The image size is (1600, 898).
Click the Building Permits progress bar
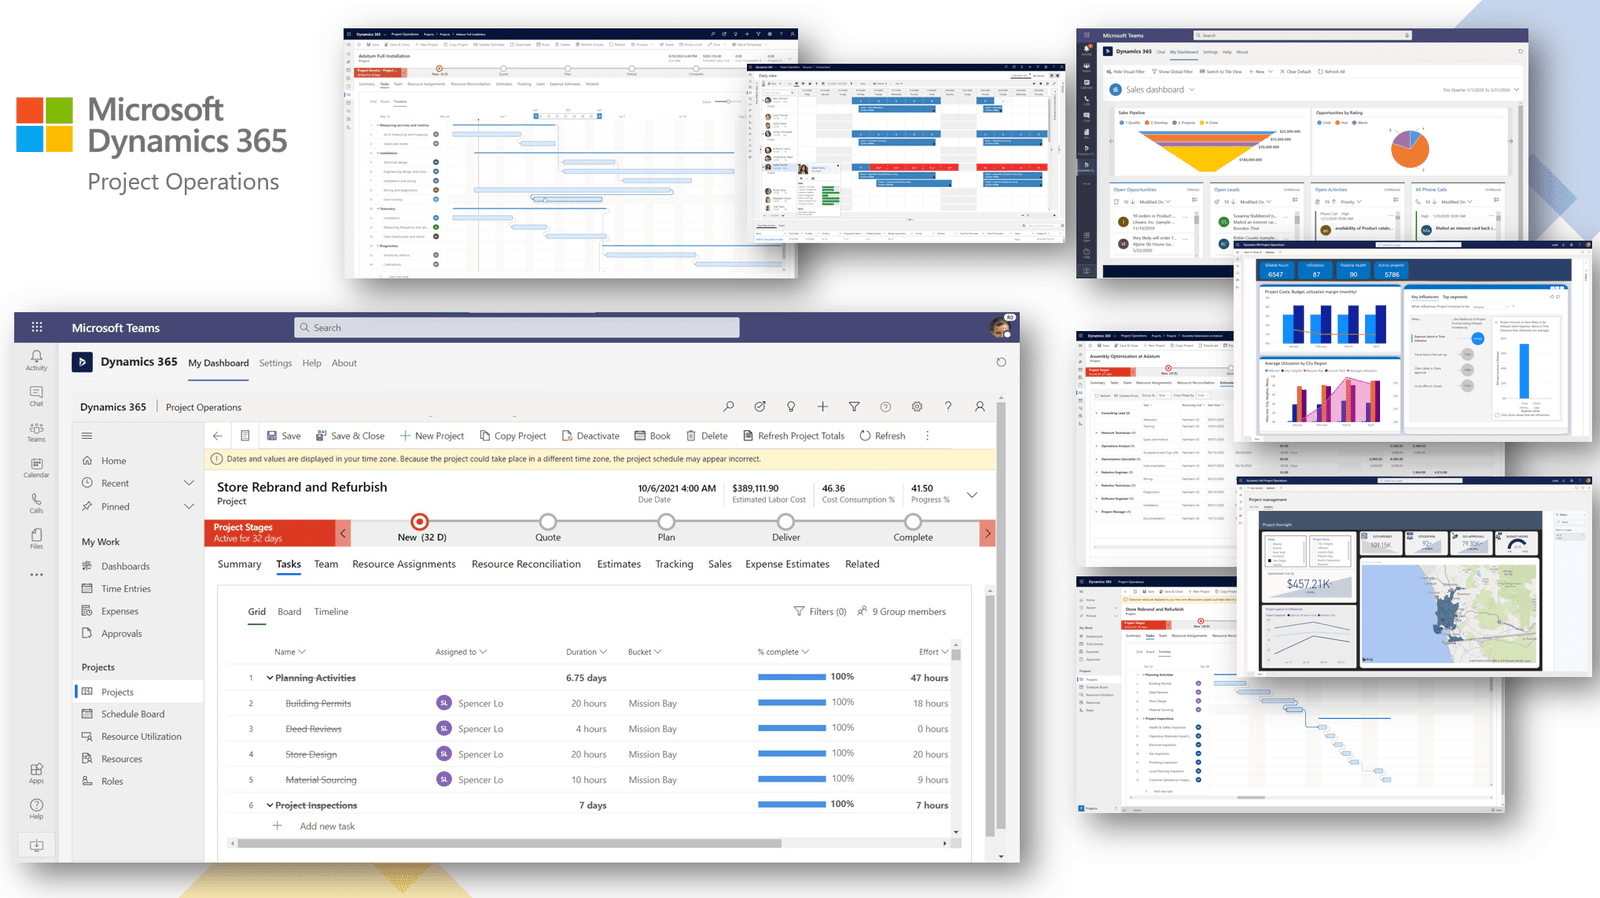pos(792,703)
